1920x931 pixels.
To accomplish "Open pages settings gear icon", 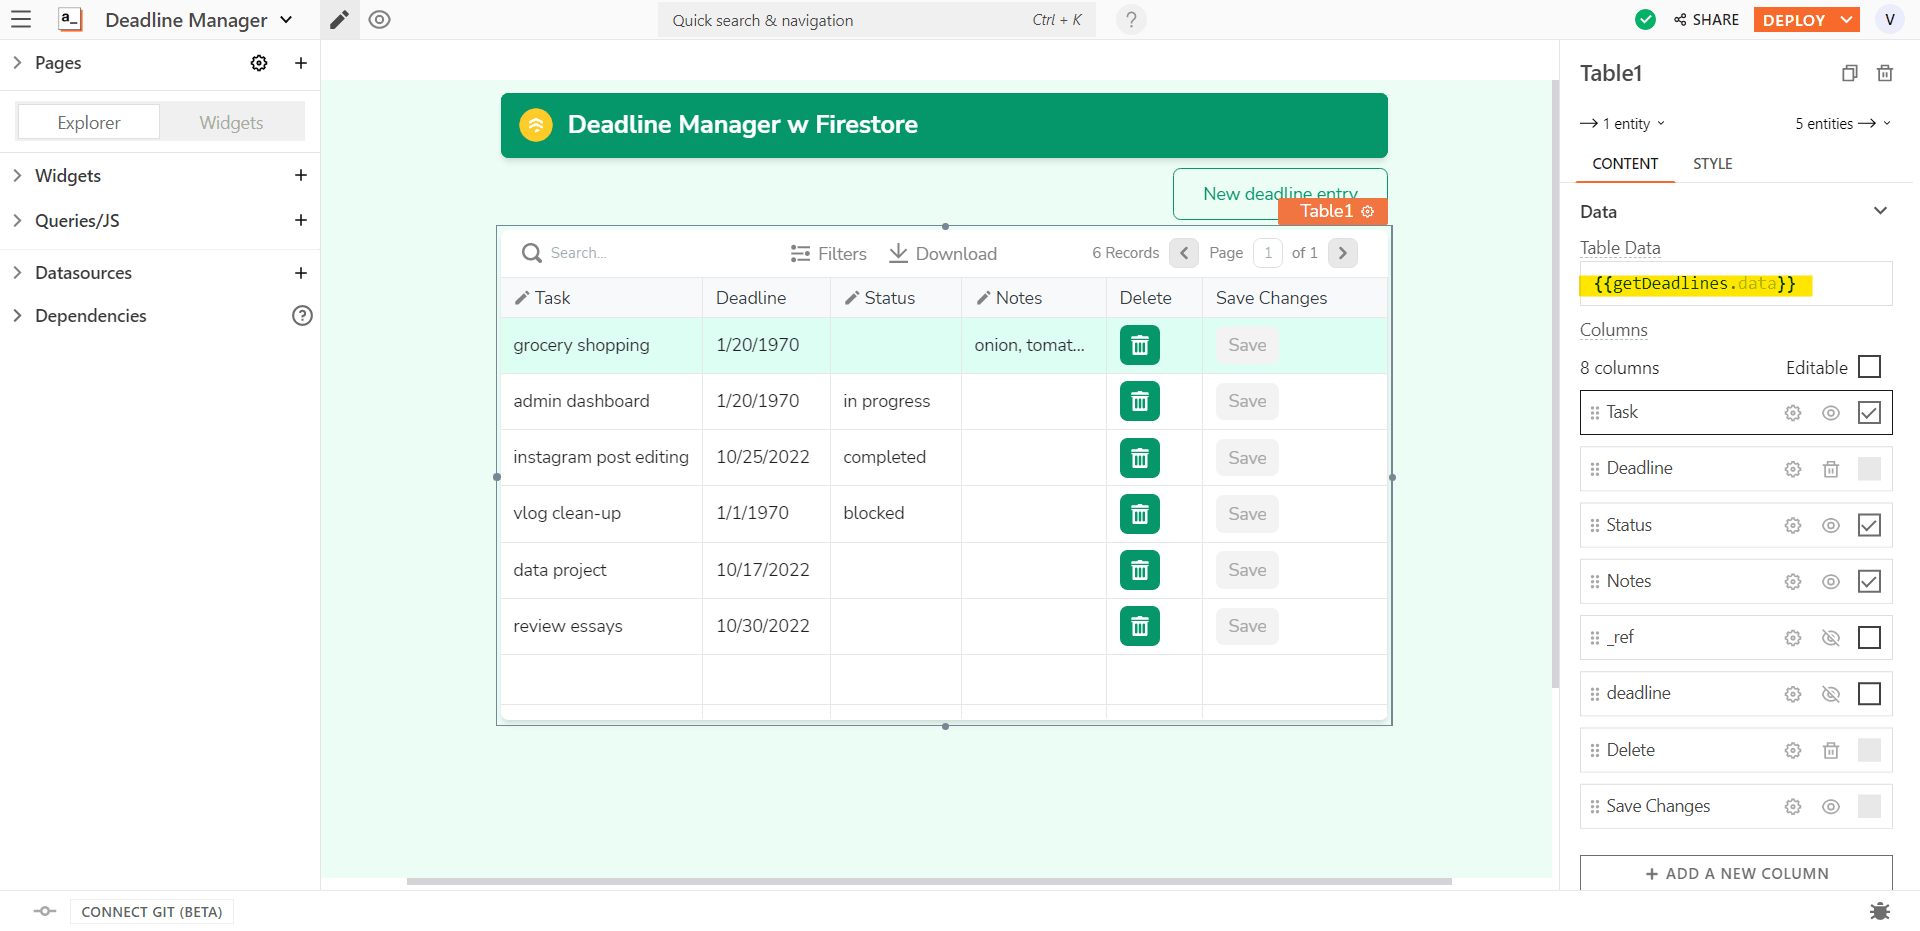I will pyautogui.click(x=259, y=63).
